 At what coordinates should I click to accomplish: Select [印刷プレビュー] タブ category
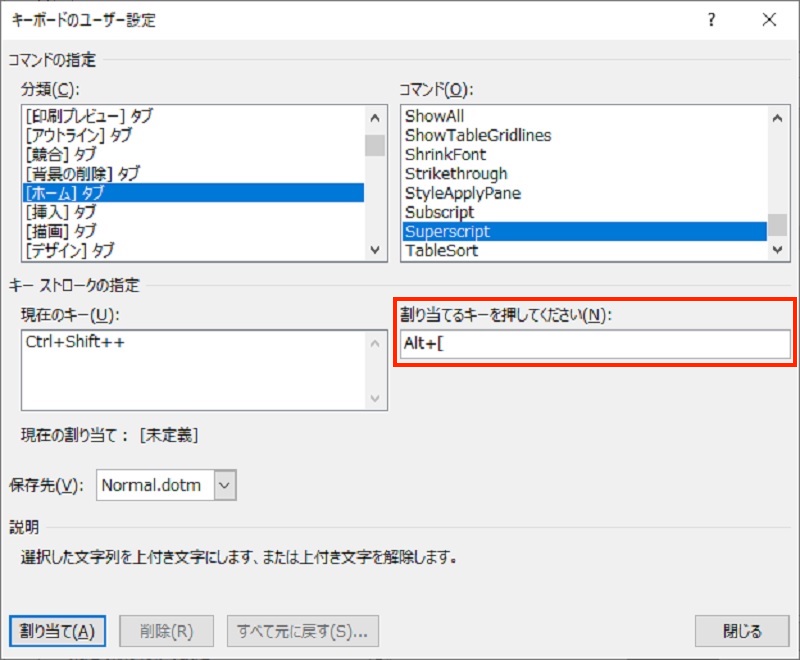[193, 116]
